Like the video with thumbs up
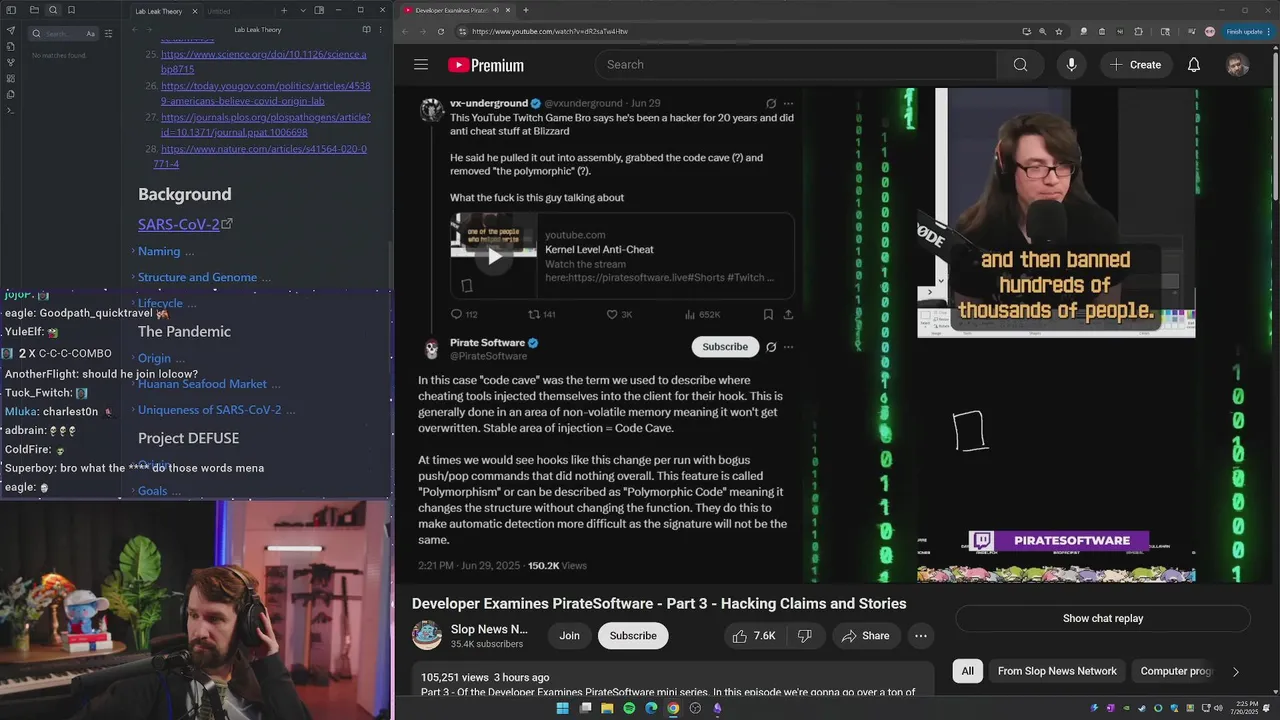 pos(754,636)
